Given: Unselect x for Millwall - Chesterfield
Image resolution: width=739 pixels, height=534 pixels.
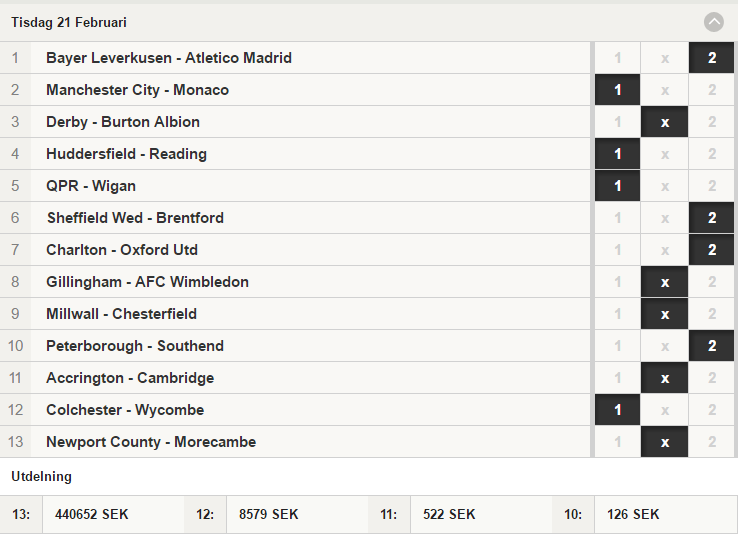Looking at the screenshot, I should (665, 314).
